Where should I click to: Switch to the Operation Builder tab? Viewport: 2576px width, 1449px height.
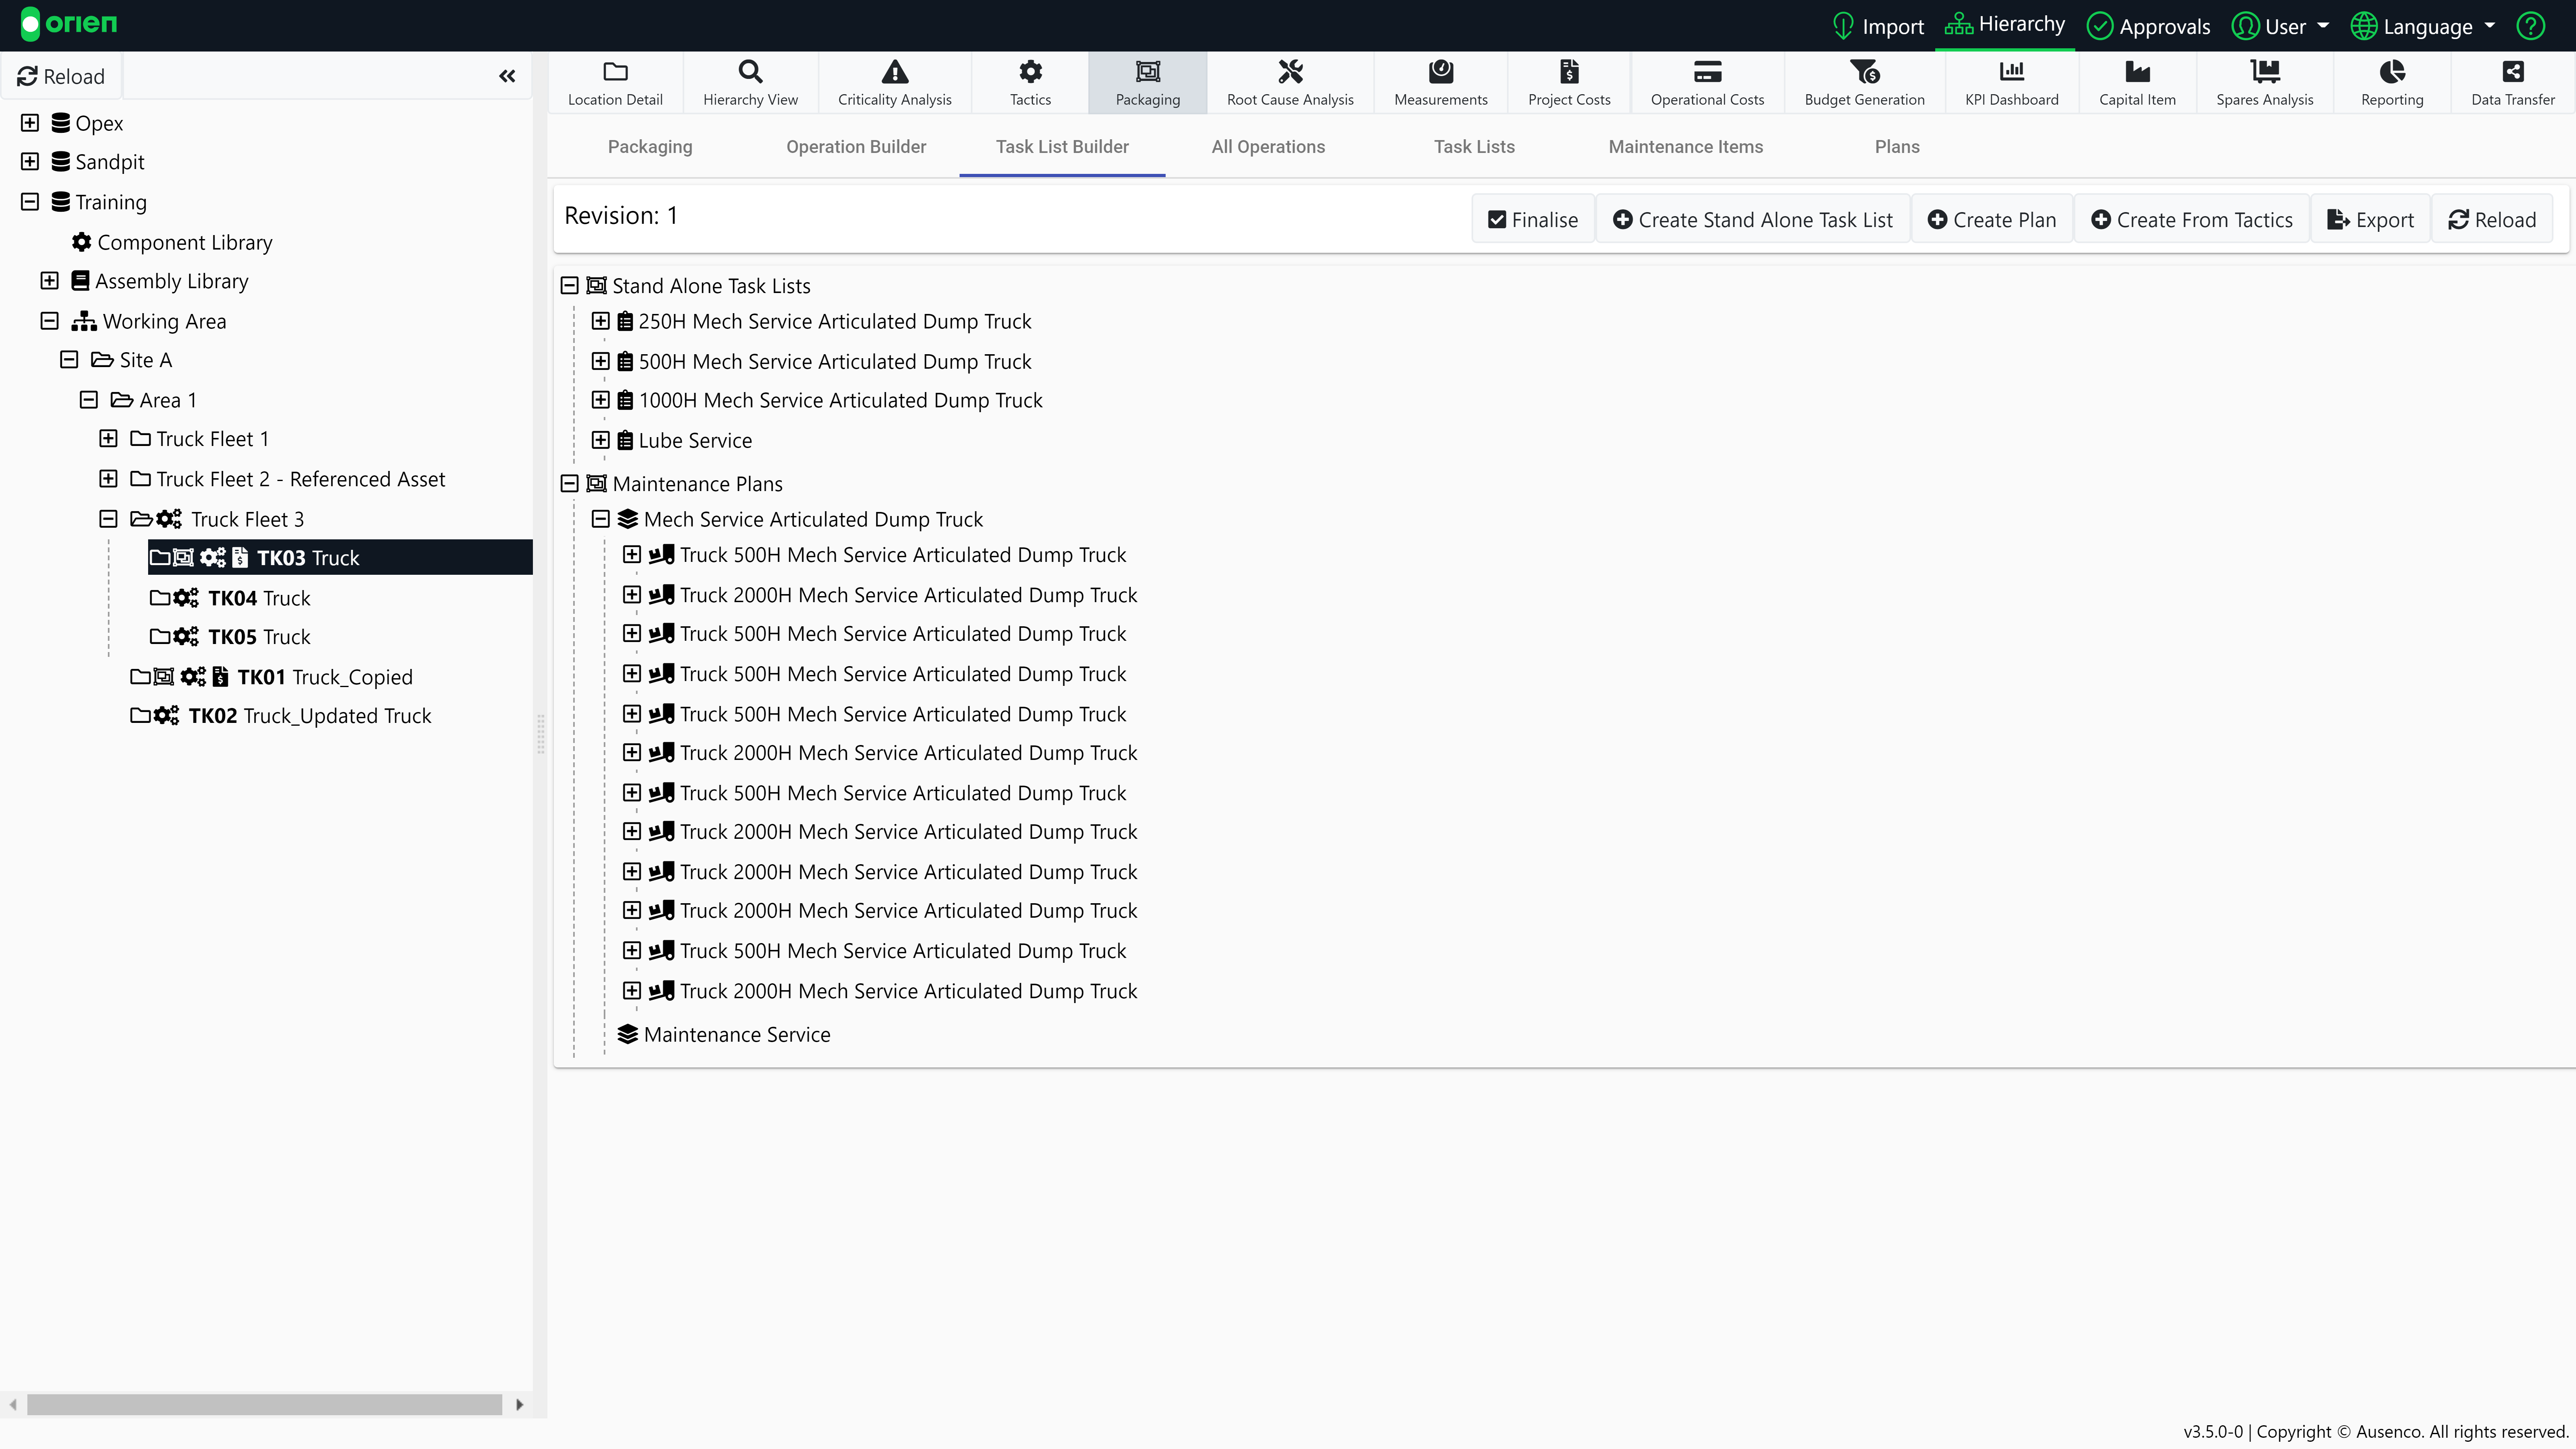pos(856,147)
